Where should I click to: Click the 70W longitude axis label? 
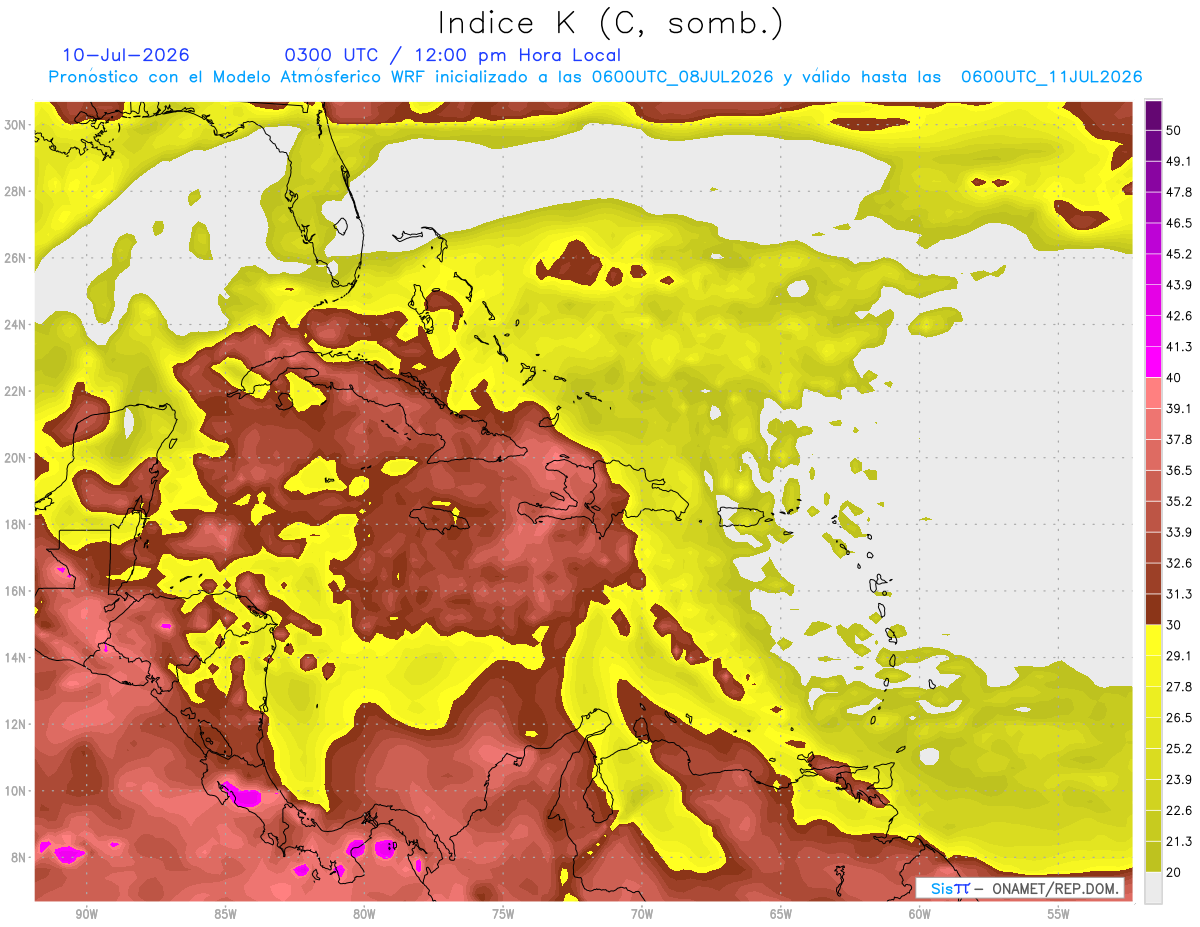pos(642,914)
